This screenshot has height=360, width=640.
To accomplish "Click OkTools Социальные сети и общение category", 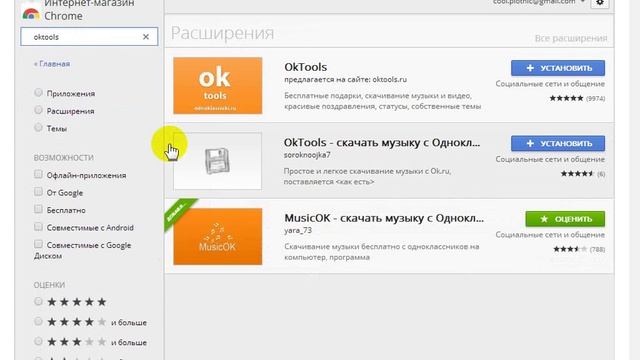I will click(x=550, y=84).
